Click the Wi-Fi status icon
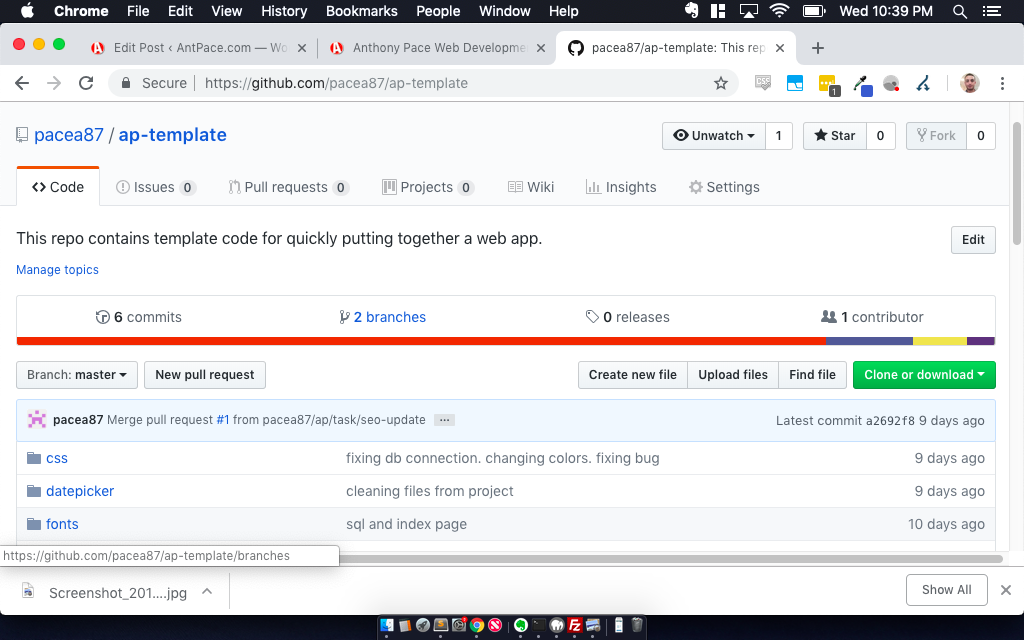 tap(778, 10)
